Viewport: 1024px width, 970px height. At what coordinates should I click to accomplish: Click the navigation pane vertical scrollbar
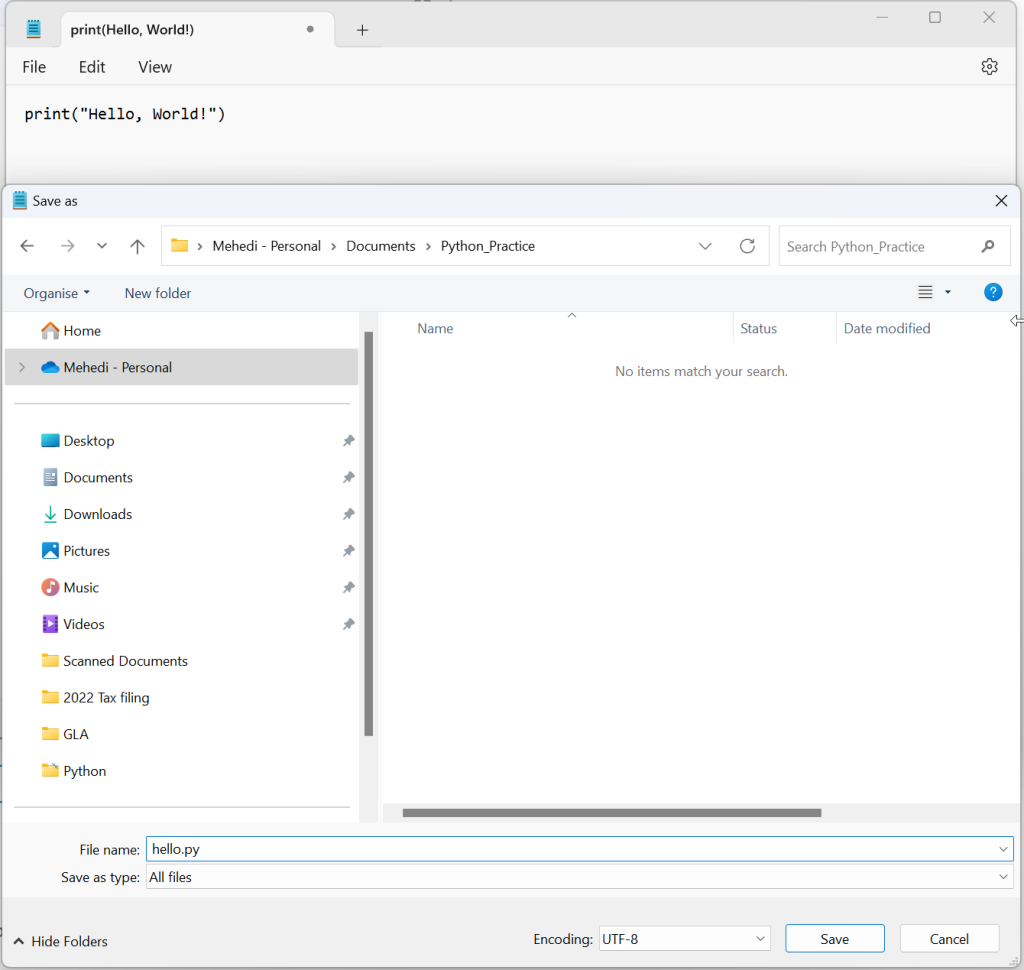pos(368,534)
